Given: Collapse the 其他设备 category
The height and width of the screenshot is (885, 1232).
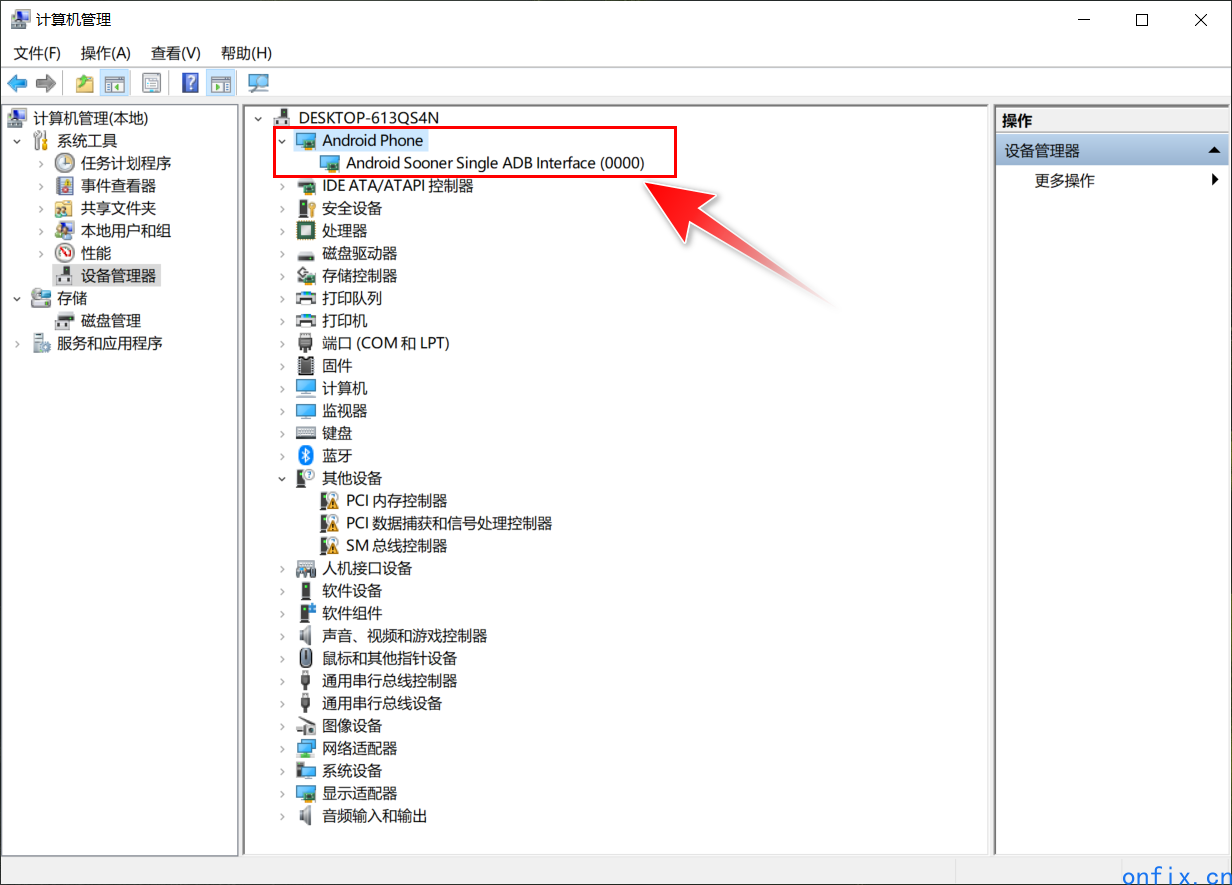Looking at the screenshot, I should tap(282, 479).
